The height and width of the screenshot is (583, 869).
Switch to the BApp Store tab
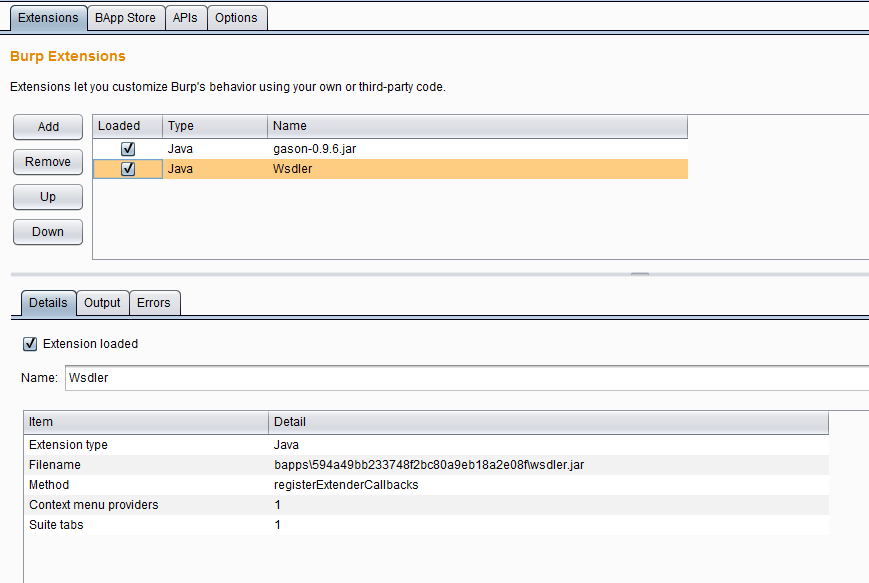(125, 18)
